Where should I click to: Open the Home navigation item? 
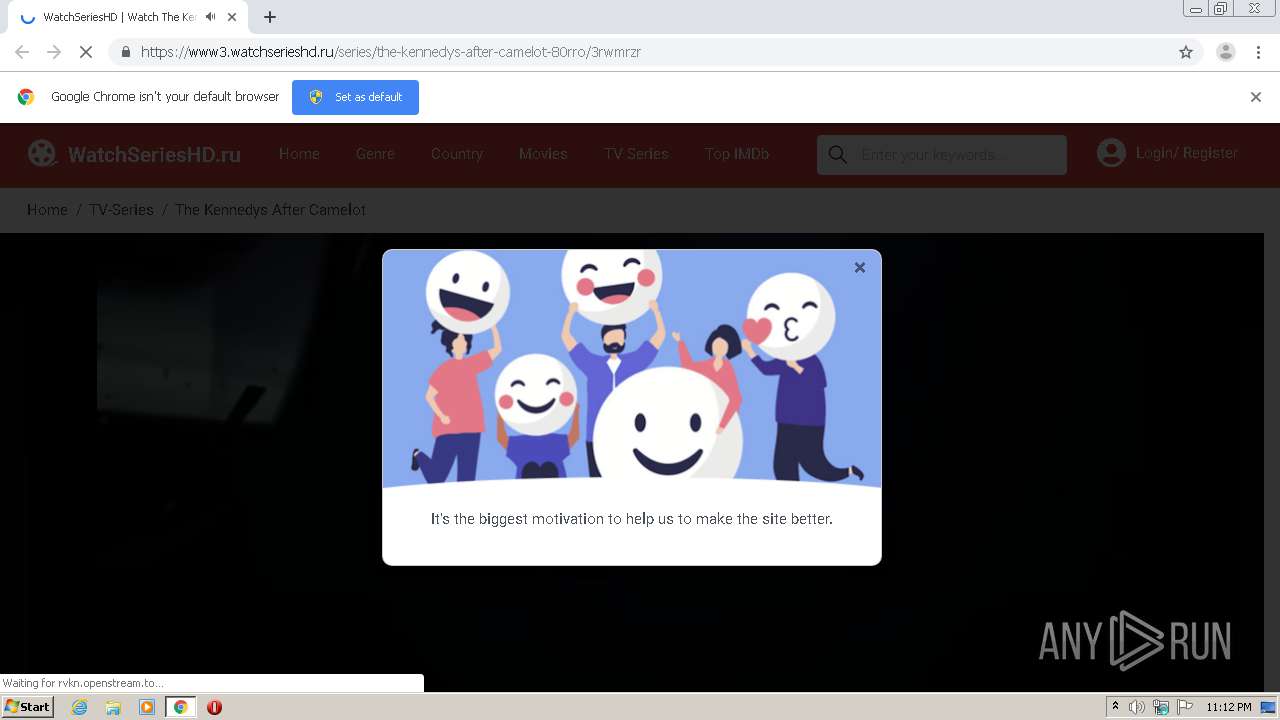299,154
